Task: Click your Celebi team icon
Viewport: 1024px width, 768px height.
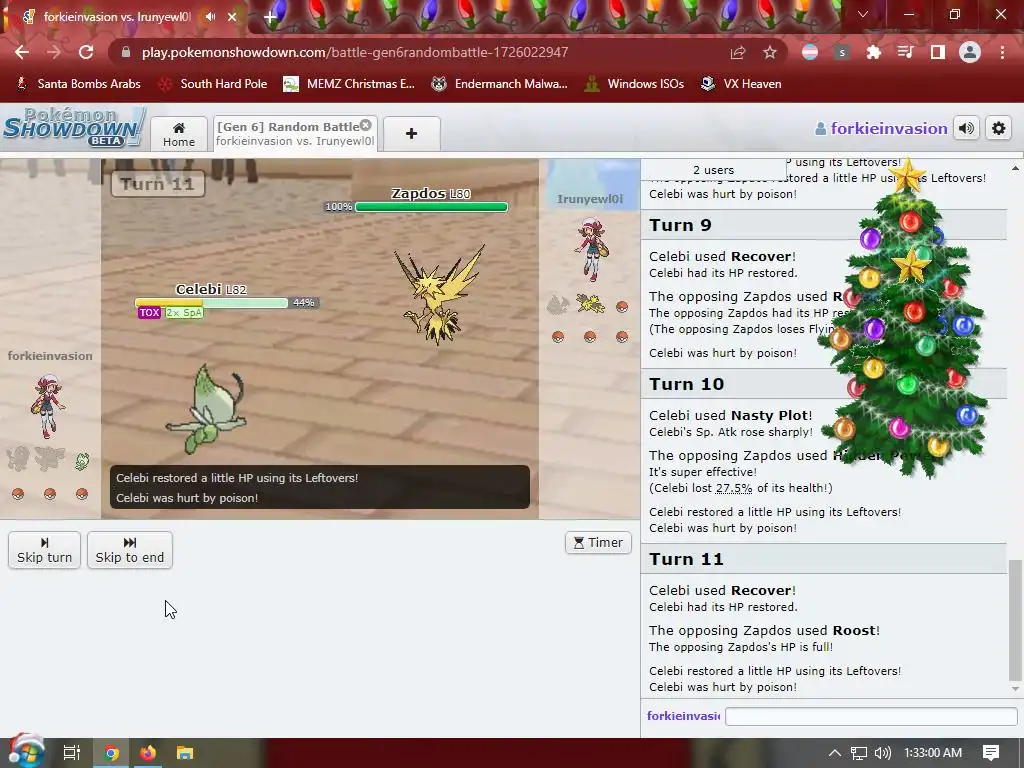Action: point(82,461)
